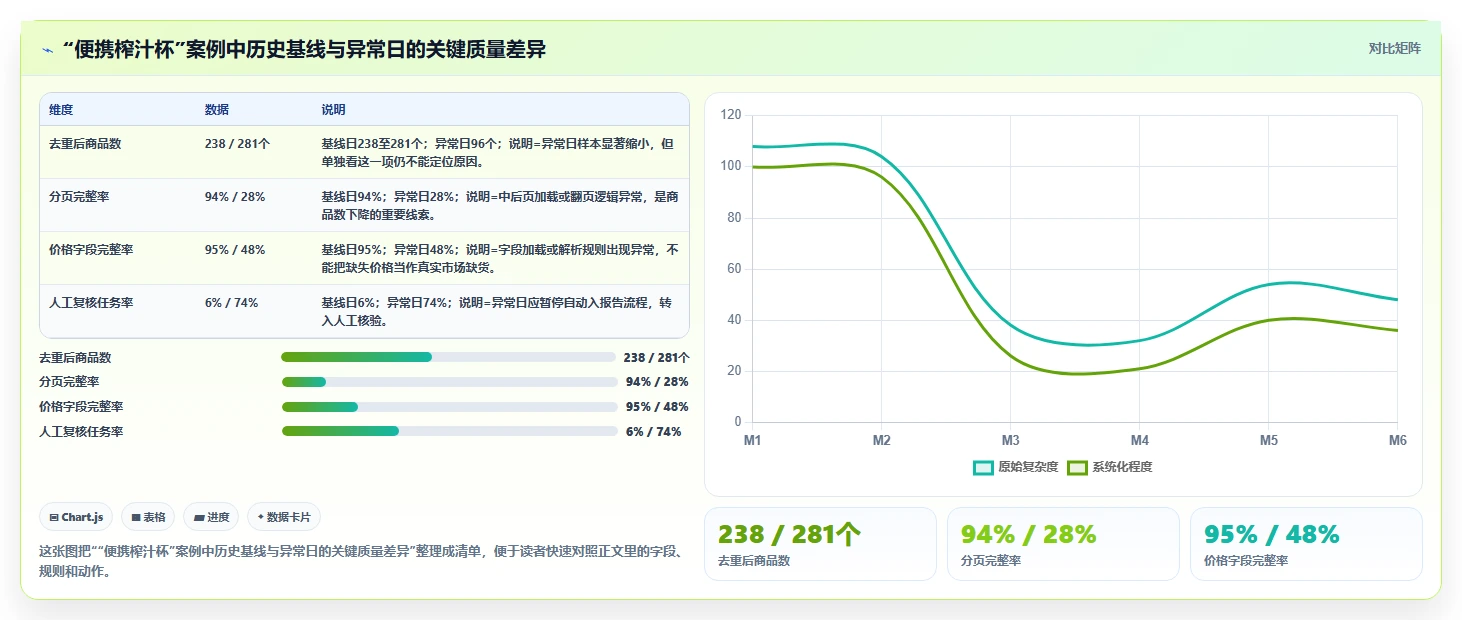This screenshot has height=620, width=1462.
Task: Click table cell value 238 / 281个
Action: click(x=237, y=144)
